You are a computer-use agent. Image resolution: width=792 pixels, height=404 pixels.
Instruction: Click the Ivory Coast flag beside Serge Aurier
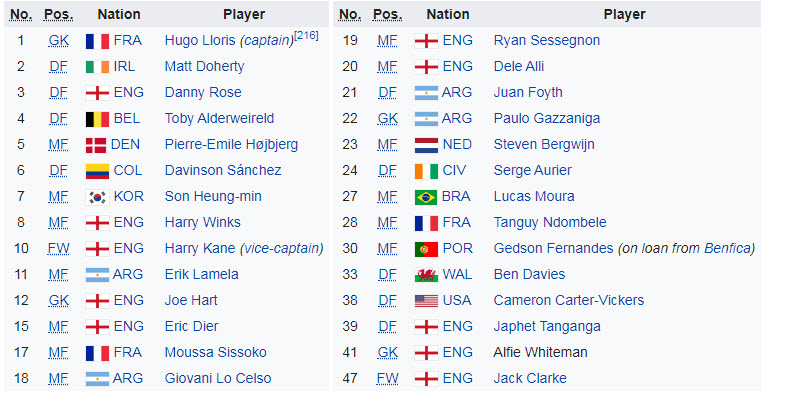pyautogui.click(x=426, y=171)
